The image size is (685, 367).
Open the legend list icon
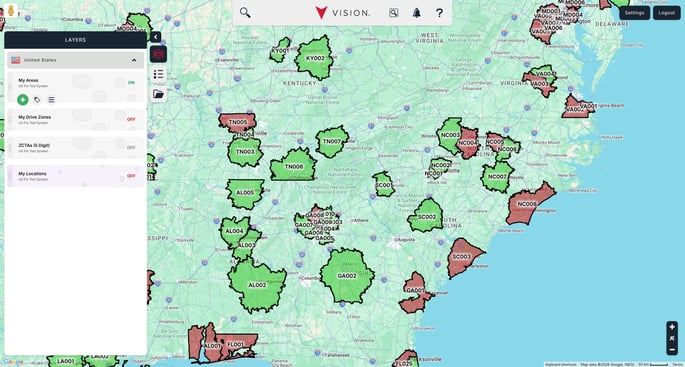158,74
